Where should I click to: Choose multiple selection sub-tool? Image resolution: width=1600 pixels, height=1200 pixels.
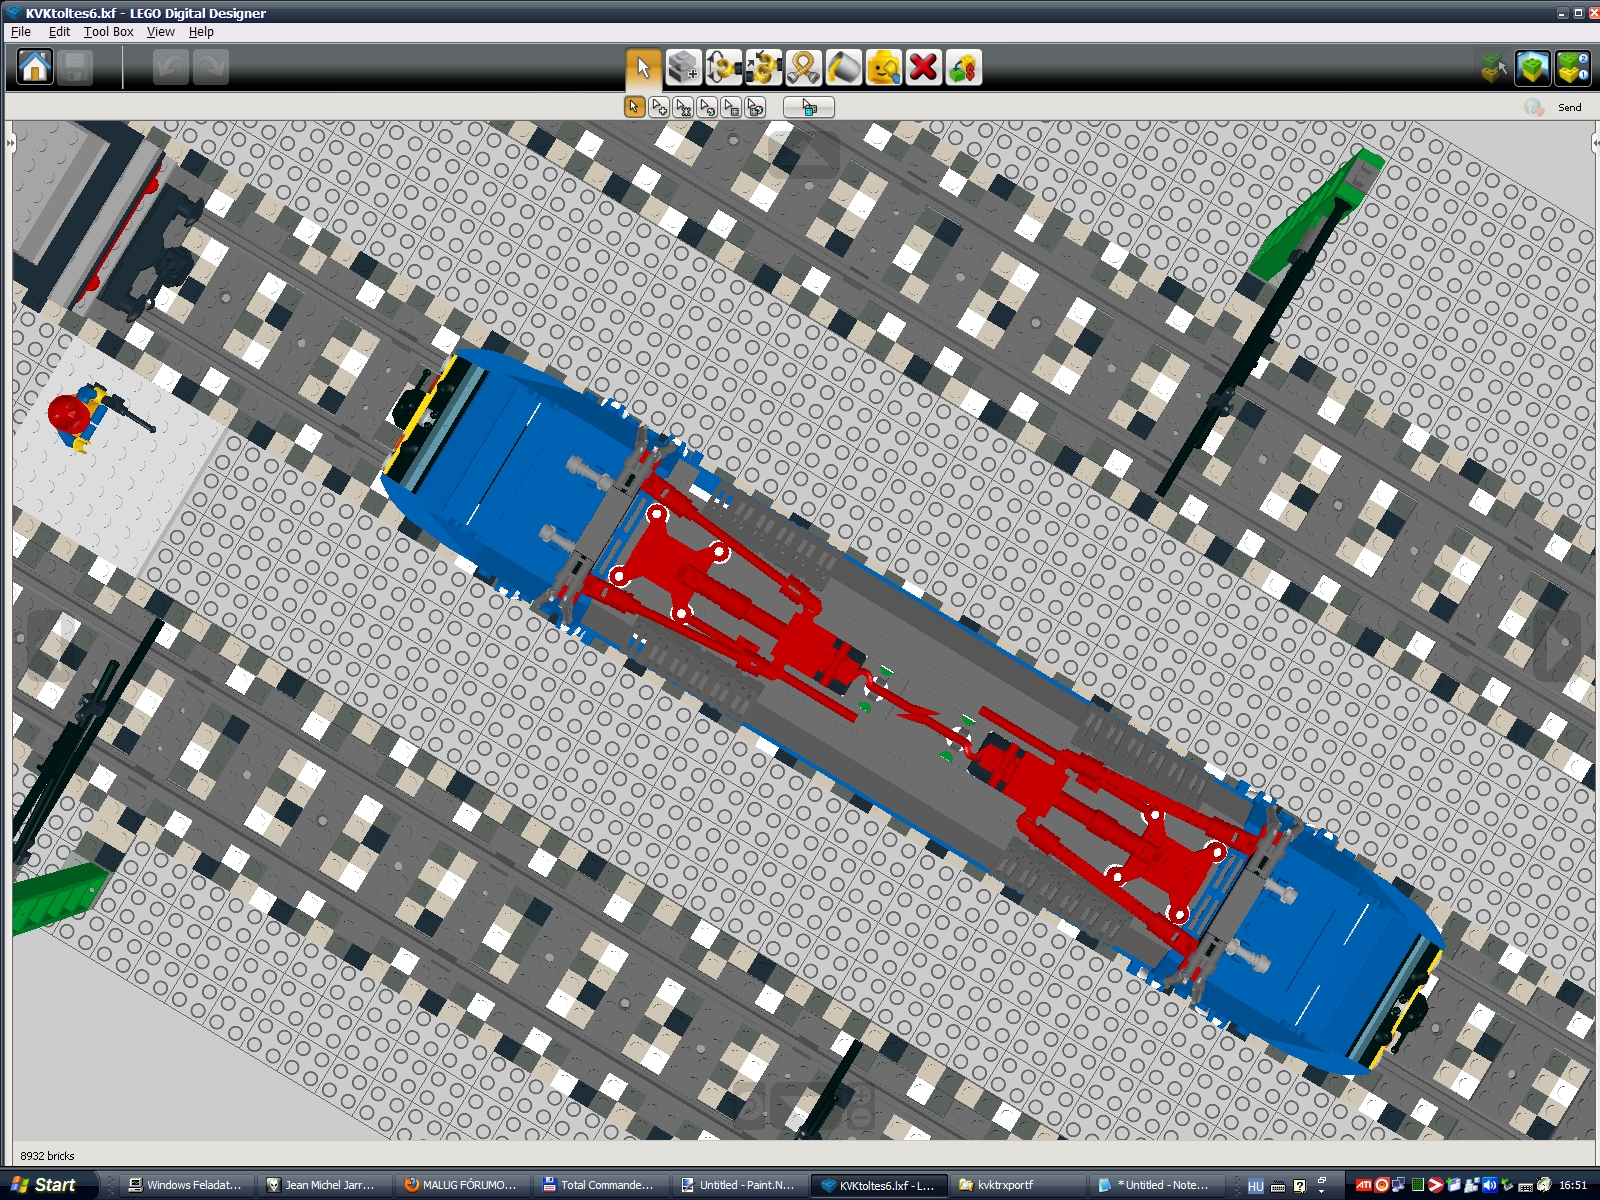coord(659,107)
